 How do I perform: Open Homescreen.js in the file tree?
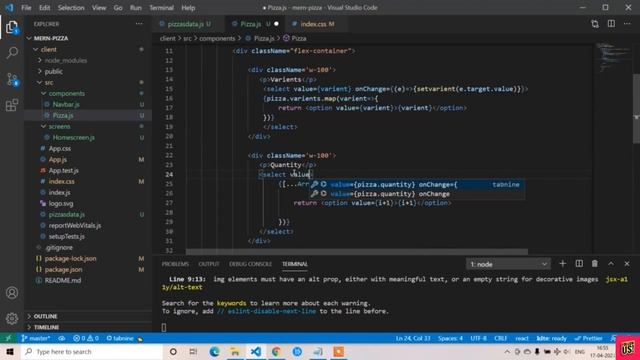click(88, 138)
